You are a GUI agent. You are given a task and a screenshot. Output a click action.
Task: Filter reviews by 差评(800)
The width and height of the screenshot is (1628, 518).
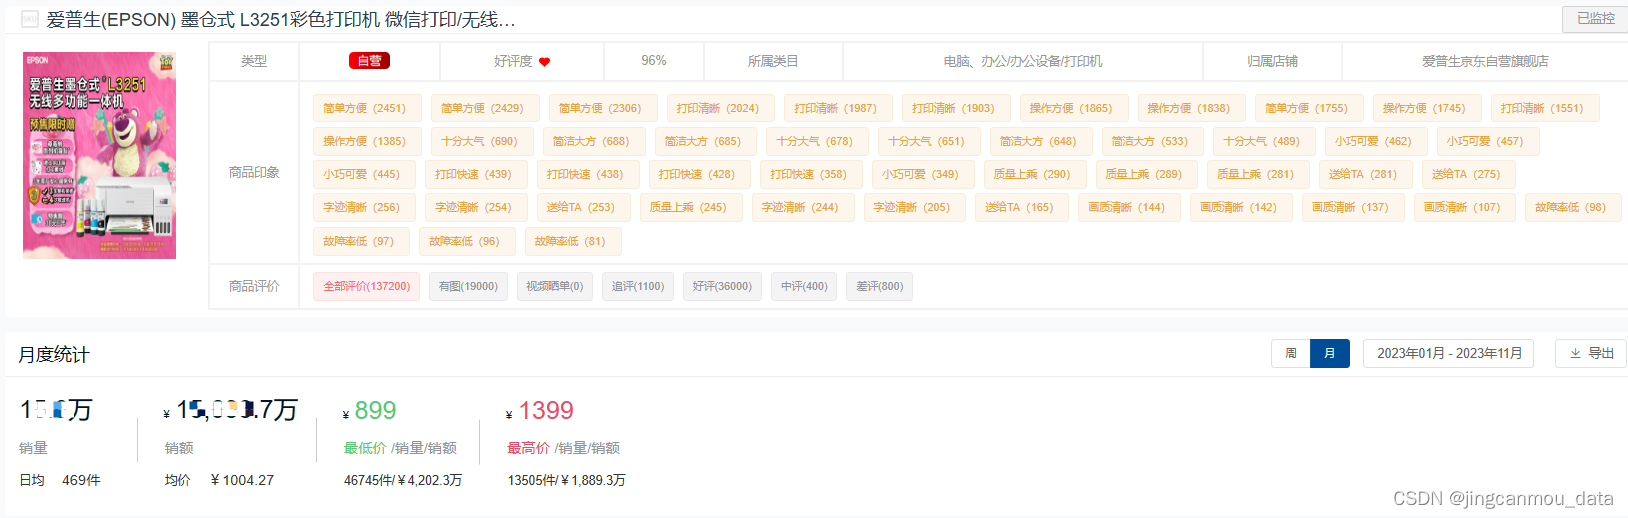pos(880,286)
